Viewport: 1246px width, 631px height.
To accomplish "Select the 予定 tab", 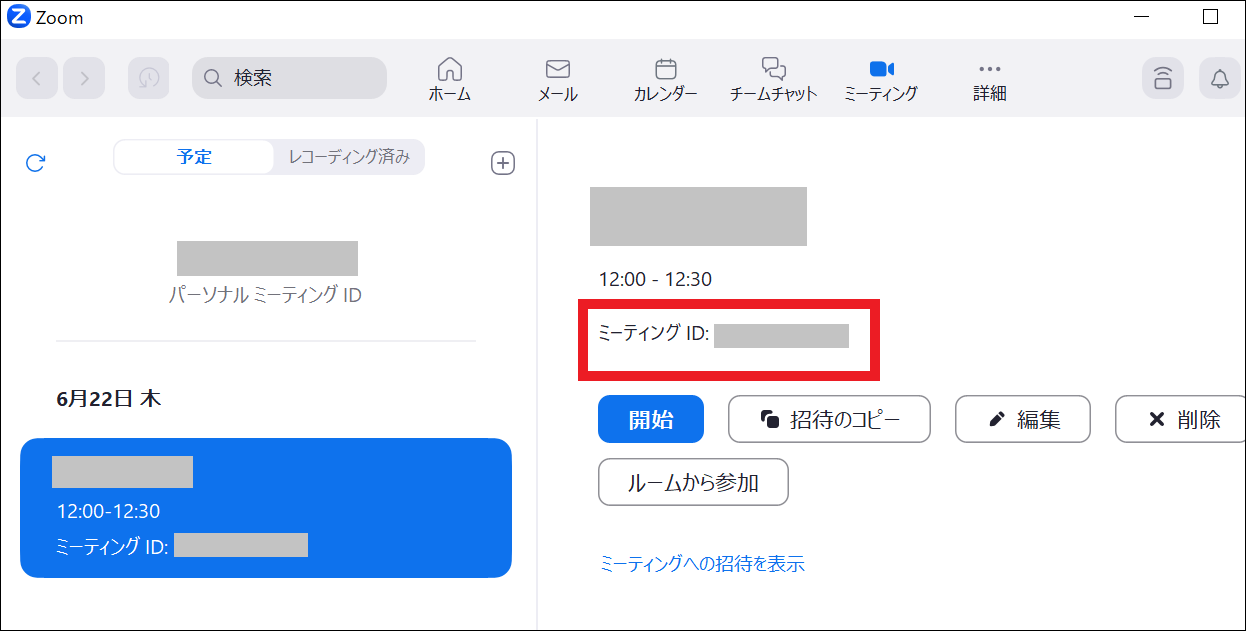I will click(194, 157).
